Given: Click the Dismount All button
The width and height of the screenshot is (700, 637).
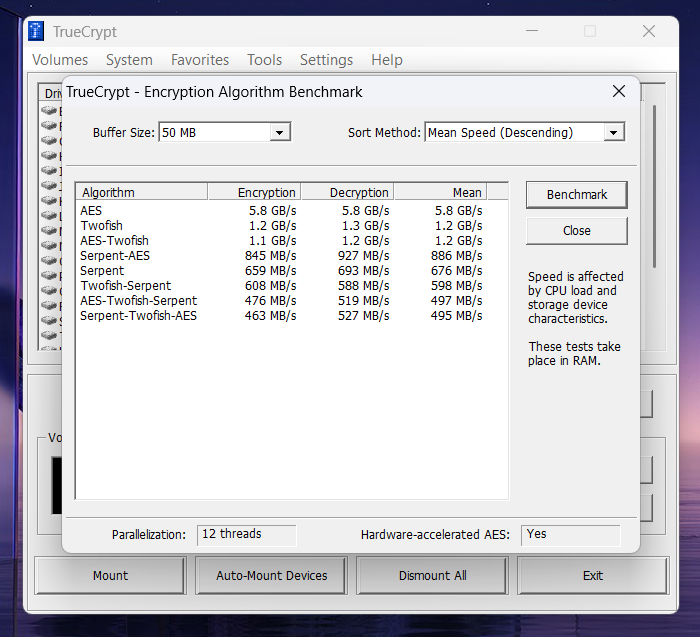Looking at the screenshot, I should [432, 575].
